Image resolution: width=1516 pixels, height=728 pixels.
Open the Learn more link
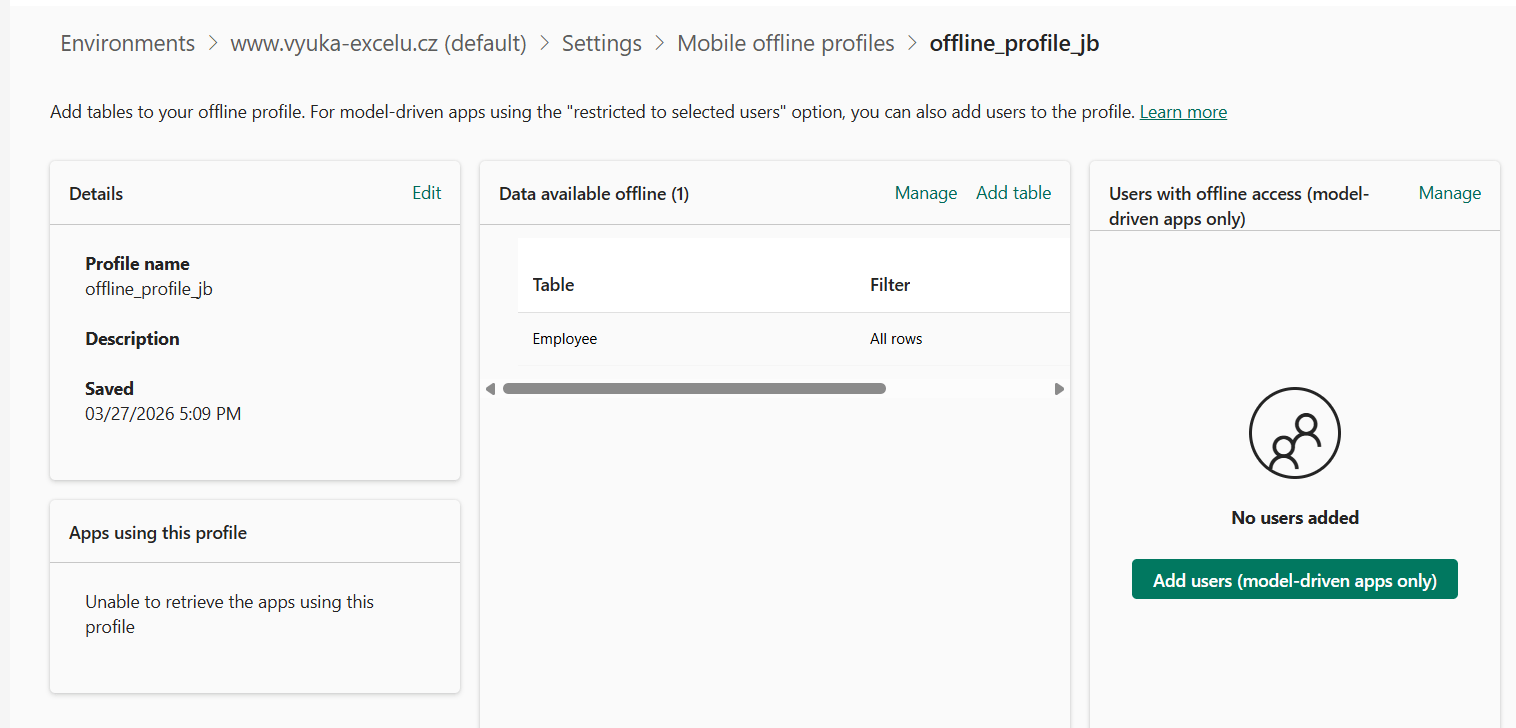point(1183,112)
